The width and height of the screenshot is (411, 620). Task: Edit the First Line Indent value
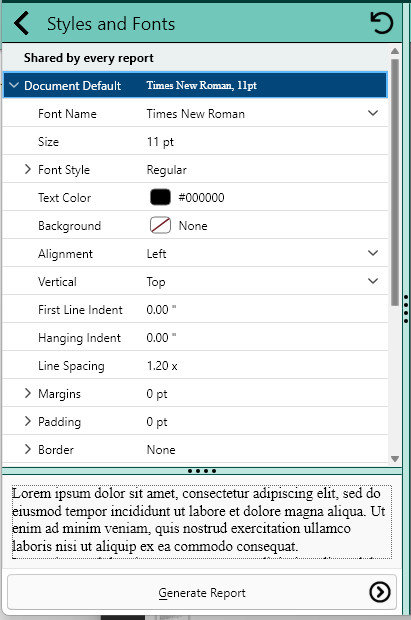pyautogui.click(x=161, y=310)
